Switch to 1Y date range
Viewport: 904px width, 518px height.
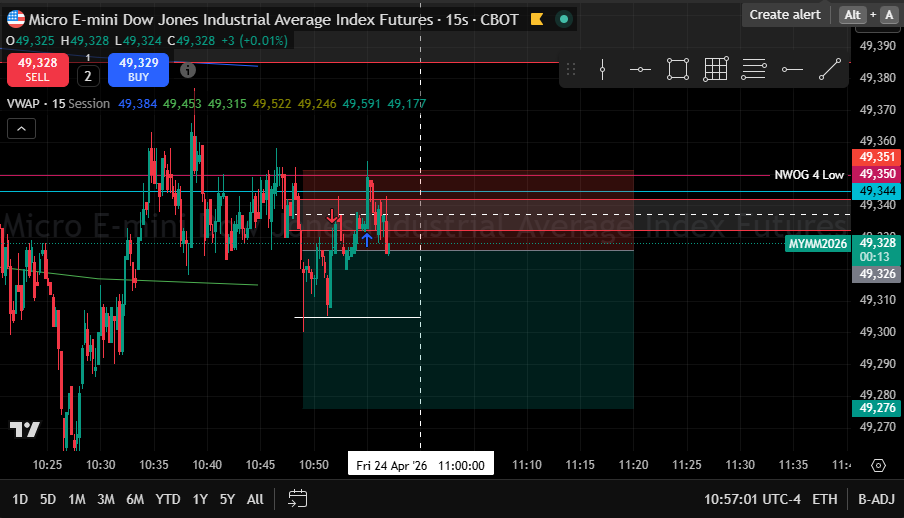pyautogui.click(x=200, y=499)
